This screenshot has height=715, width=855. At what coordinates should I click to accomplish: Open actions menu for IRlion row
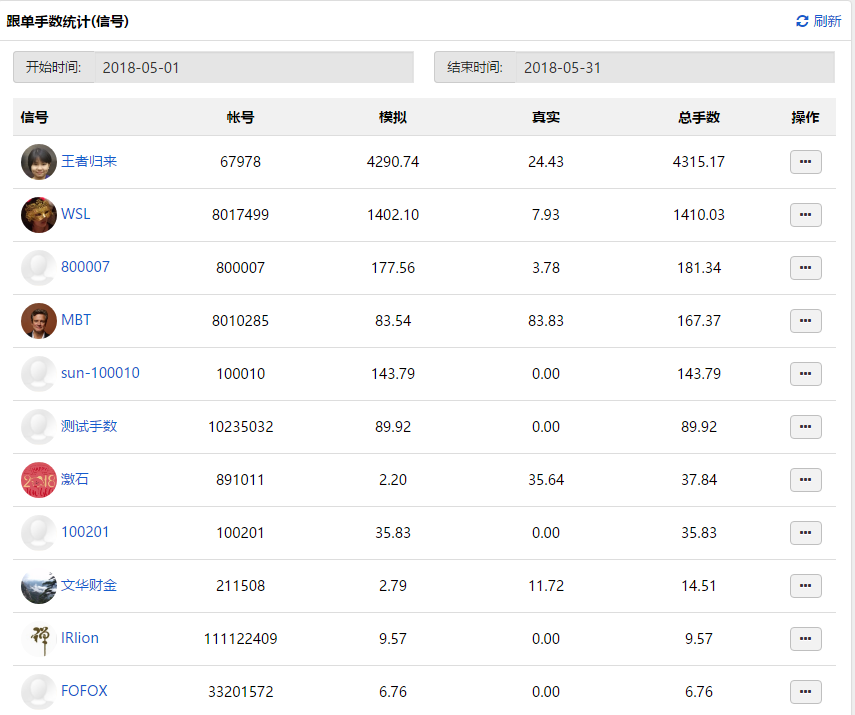point(805,638)
